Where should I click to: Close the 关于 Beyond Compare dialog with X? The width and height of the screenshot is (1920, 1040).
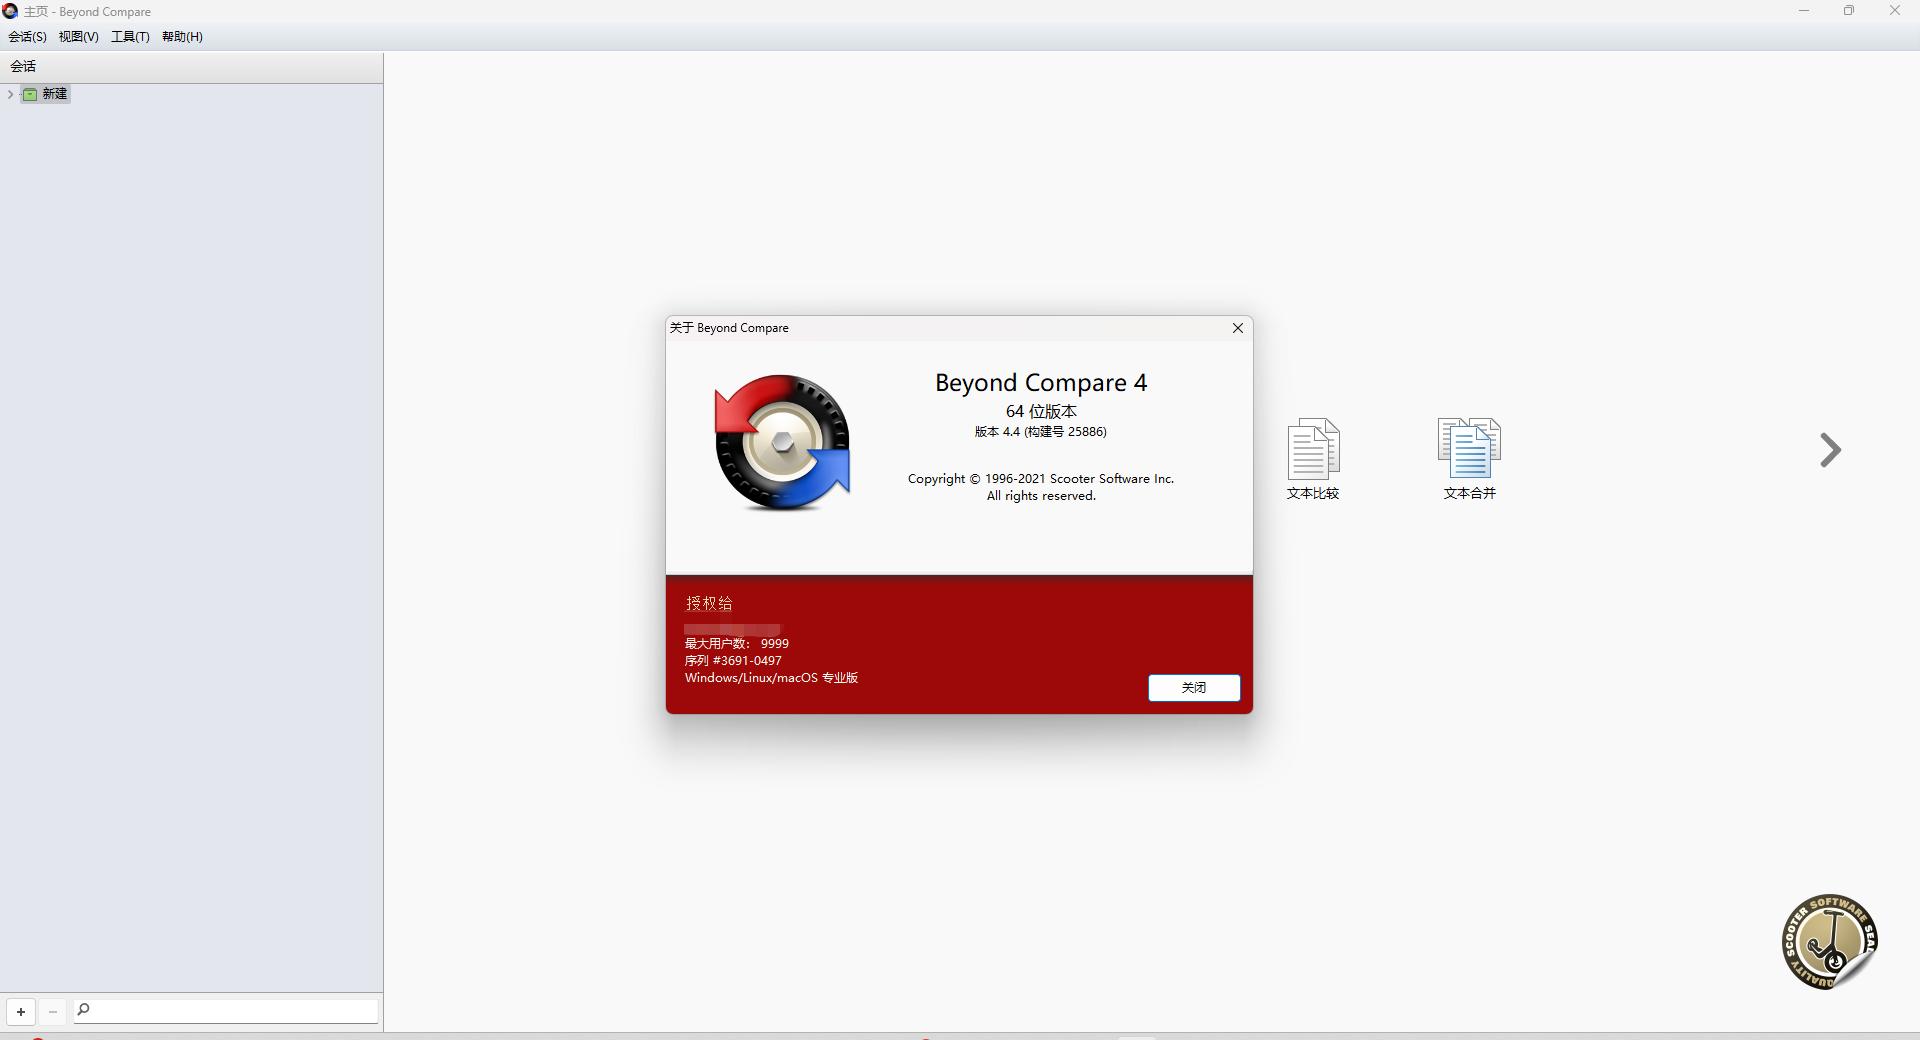[1237, 328]
